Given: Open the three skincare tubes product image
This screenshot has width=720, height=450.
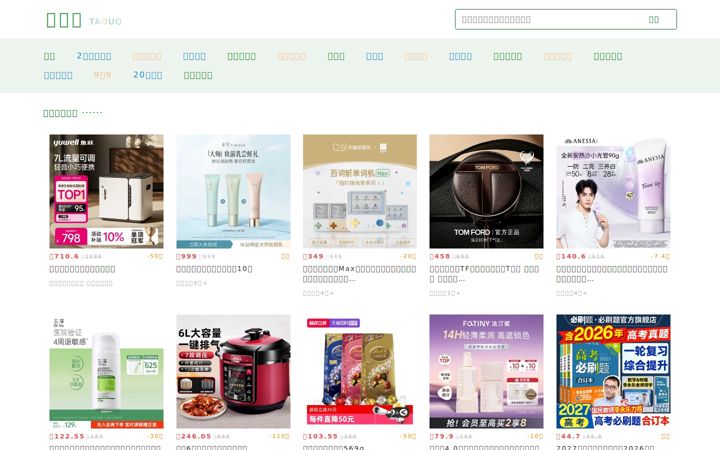Looking at the screenshot, I should tap(233, 191).
